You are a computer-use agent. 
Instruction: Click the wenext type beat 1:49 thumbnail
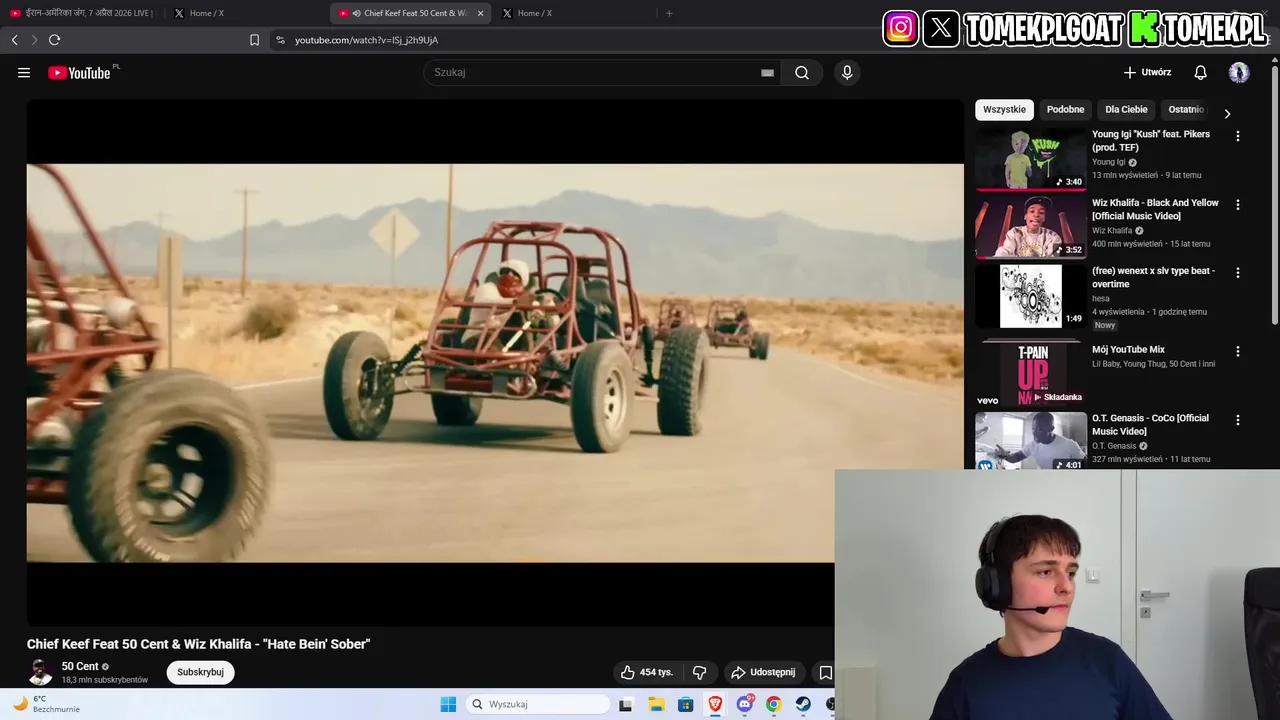click(1031, 296)
